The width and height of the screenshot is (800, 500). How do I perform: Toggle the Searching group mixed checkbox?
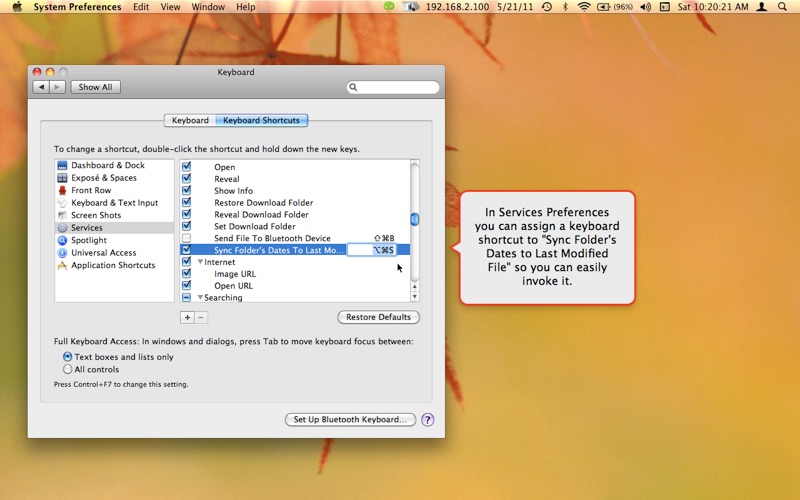[186, 297]
